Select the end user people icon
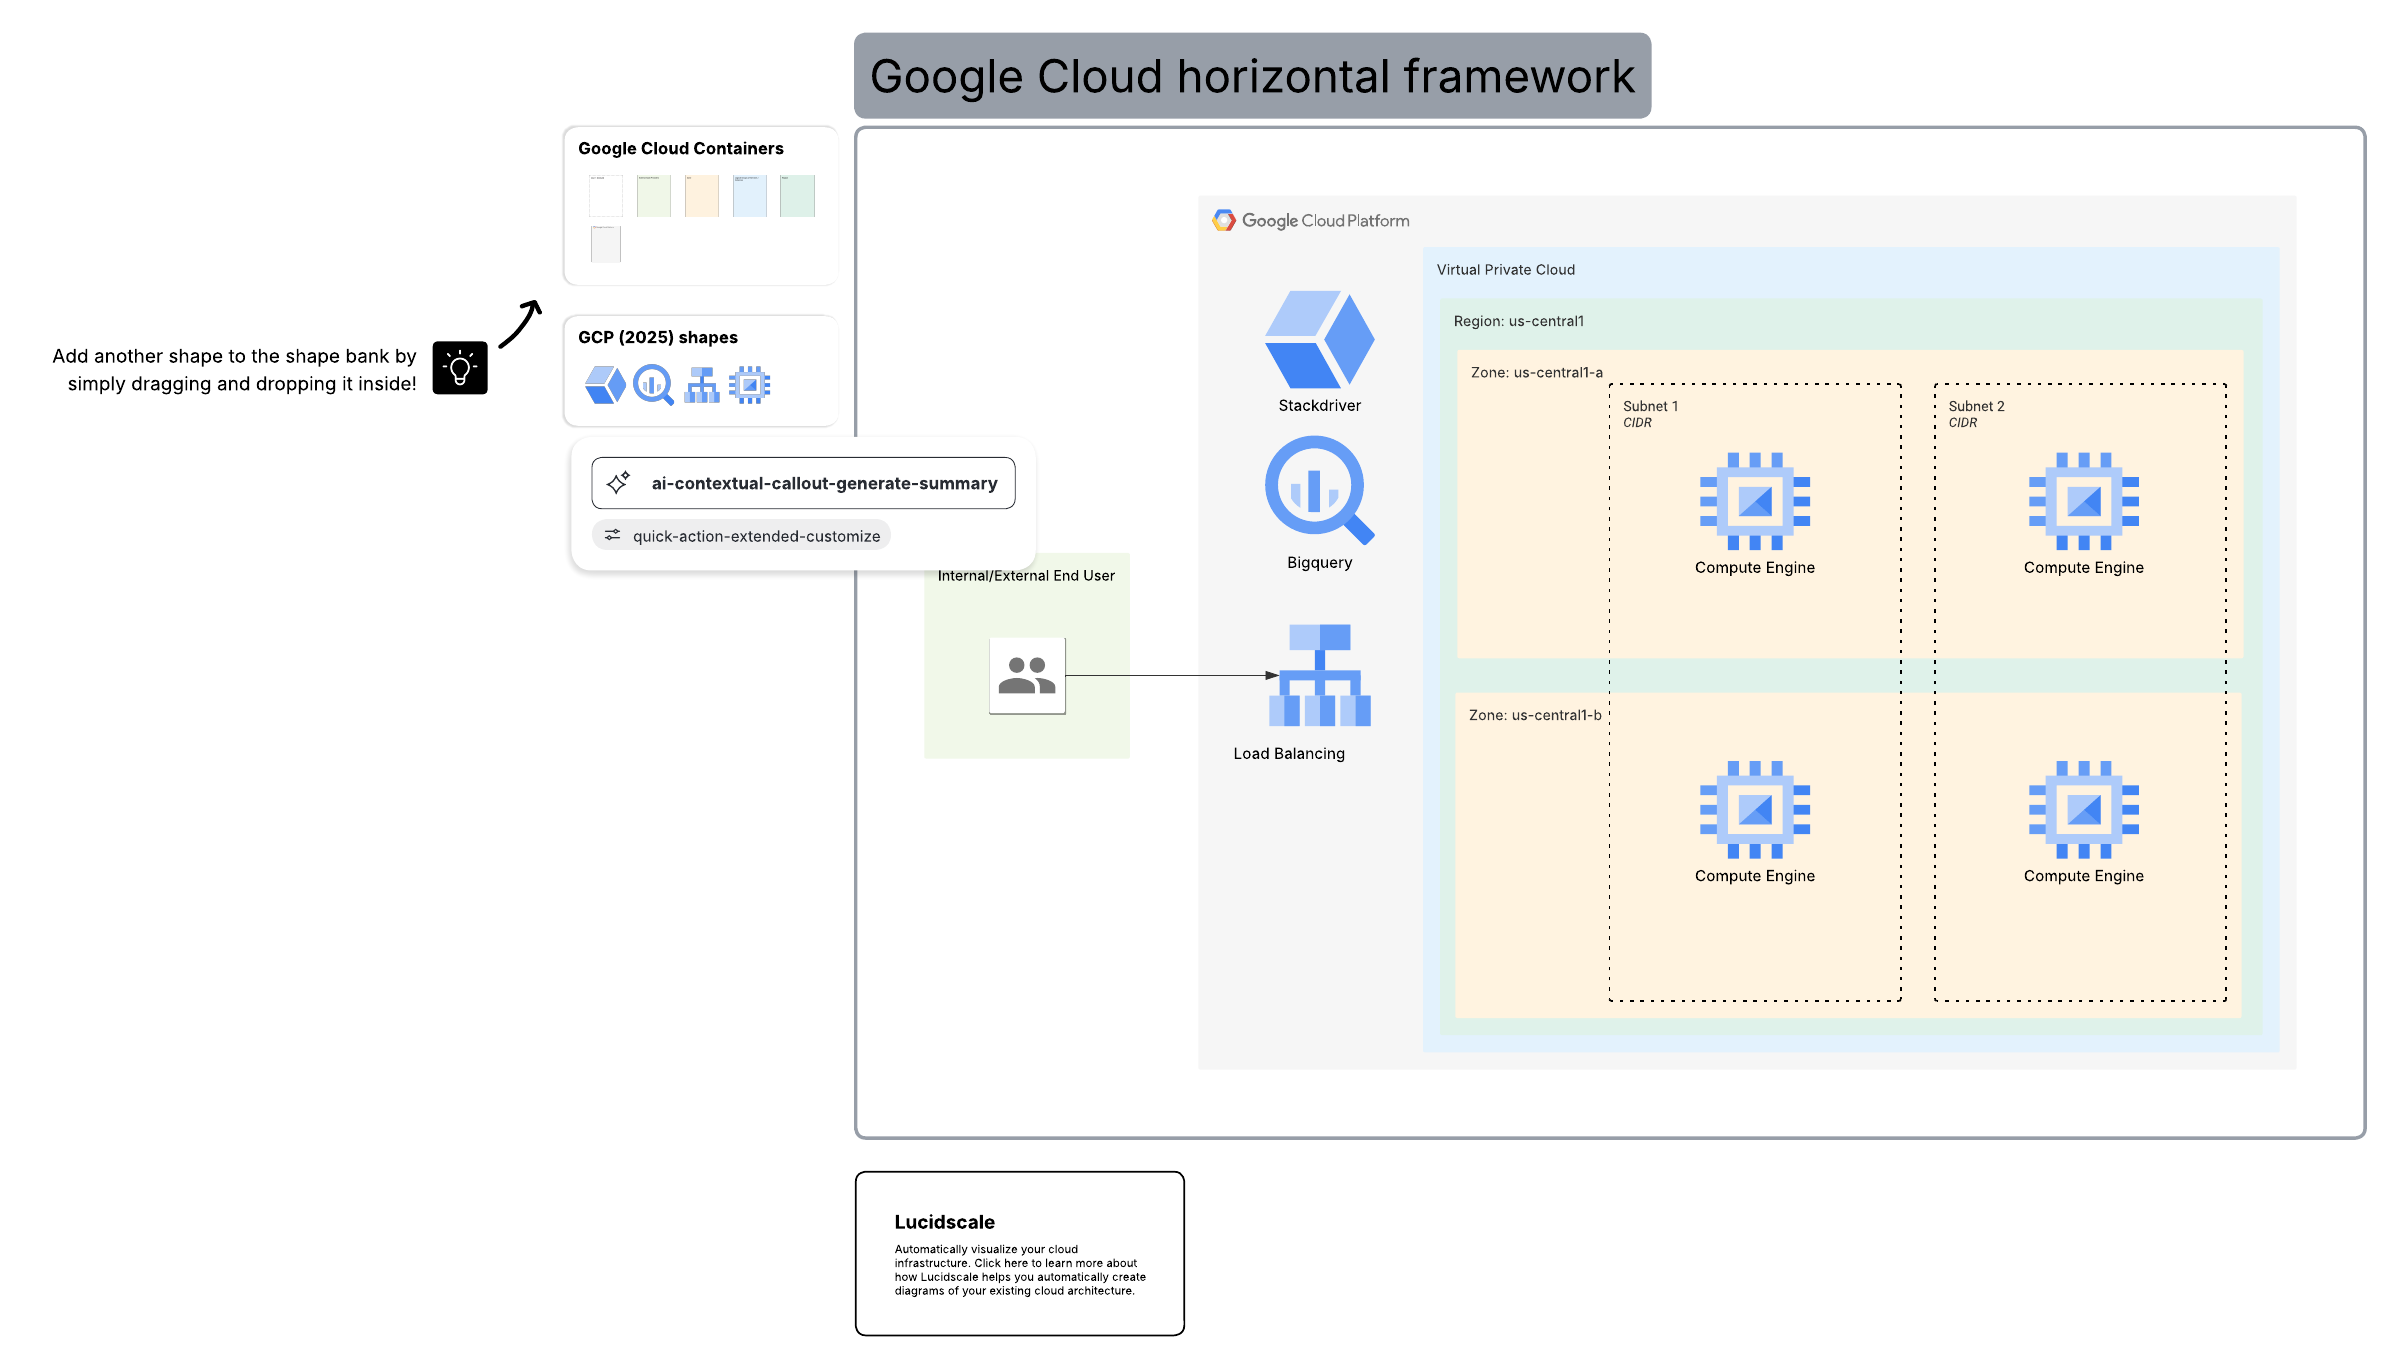Screen dimensions: 2400x1371 [1027, 676]
